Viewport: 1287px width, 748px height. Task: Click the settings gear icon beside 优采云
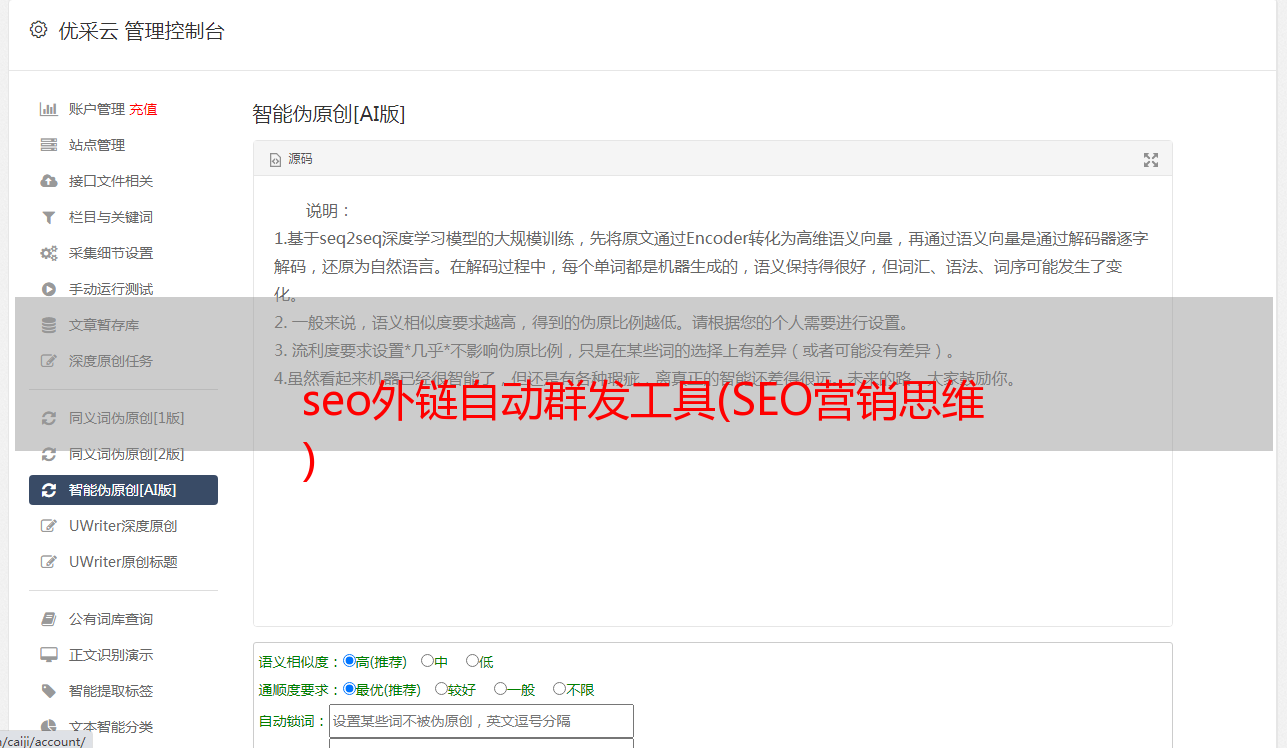[x=38, y=30]
